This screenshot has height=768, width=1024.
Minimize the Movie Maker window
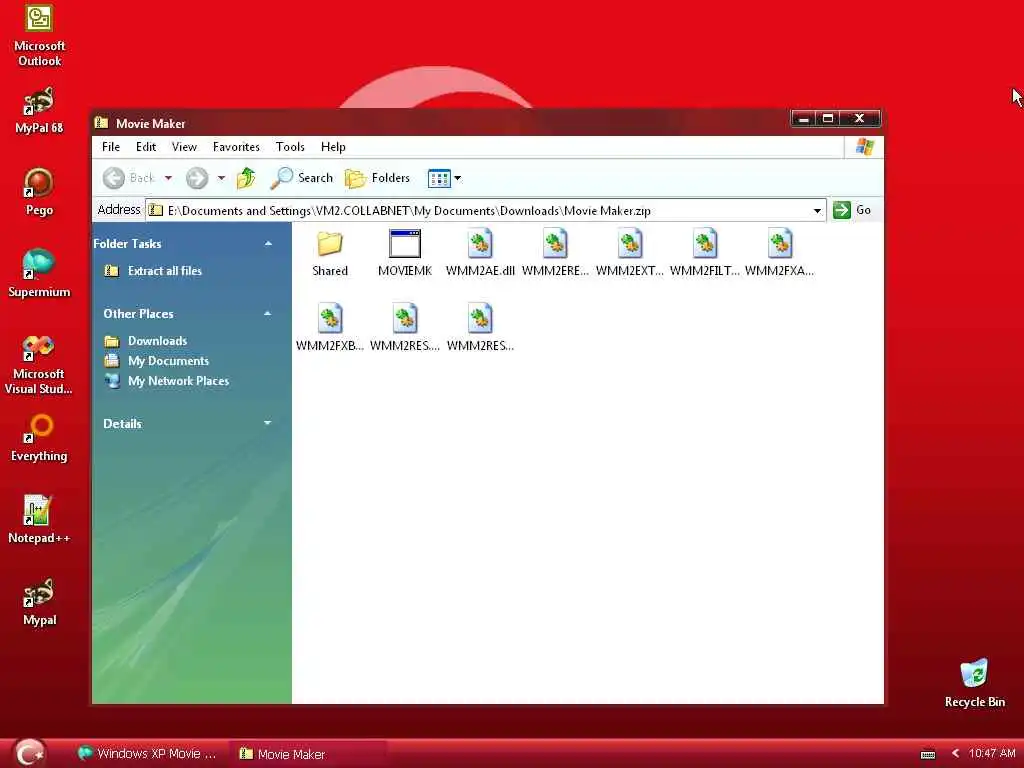[x=804, y=118]
